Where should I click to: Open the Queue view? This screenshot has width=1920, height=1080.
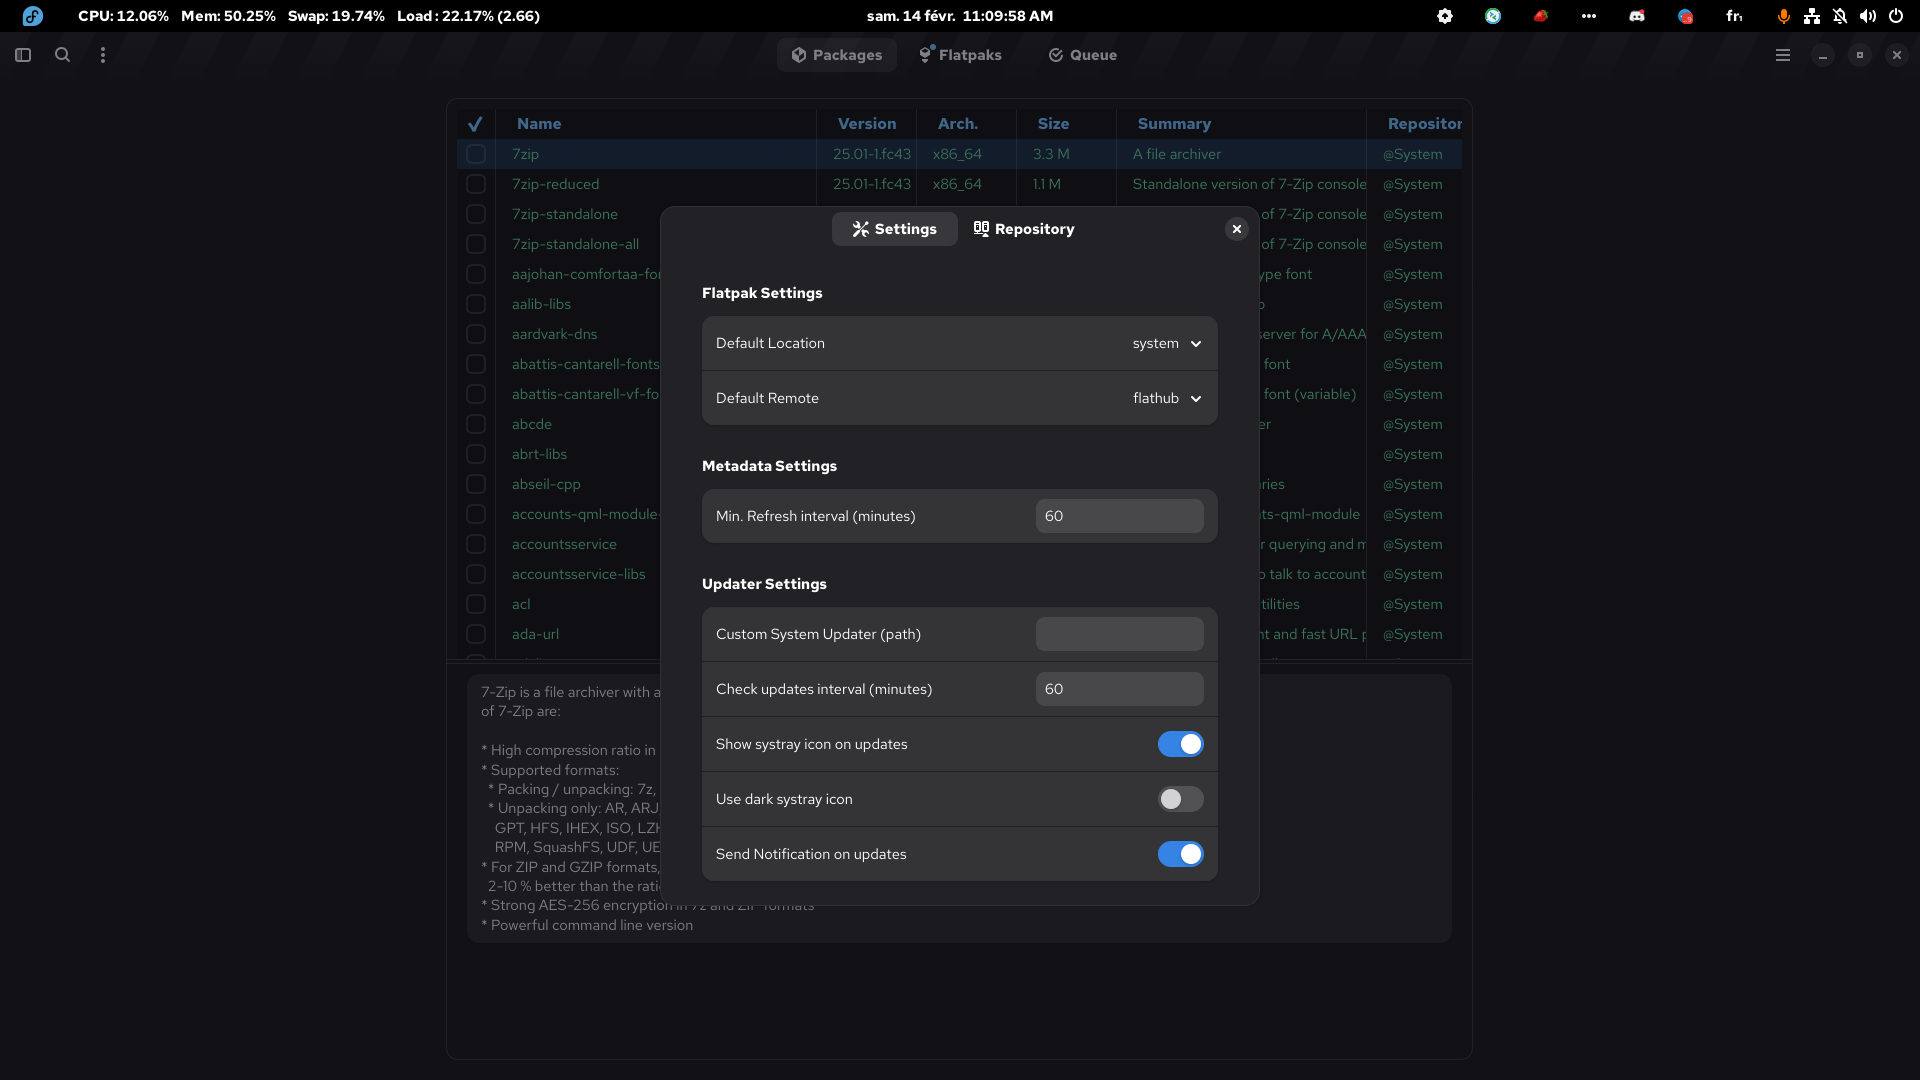pos(1082,55)
